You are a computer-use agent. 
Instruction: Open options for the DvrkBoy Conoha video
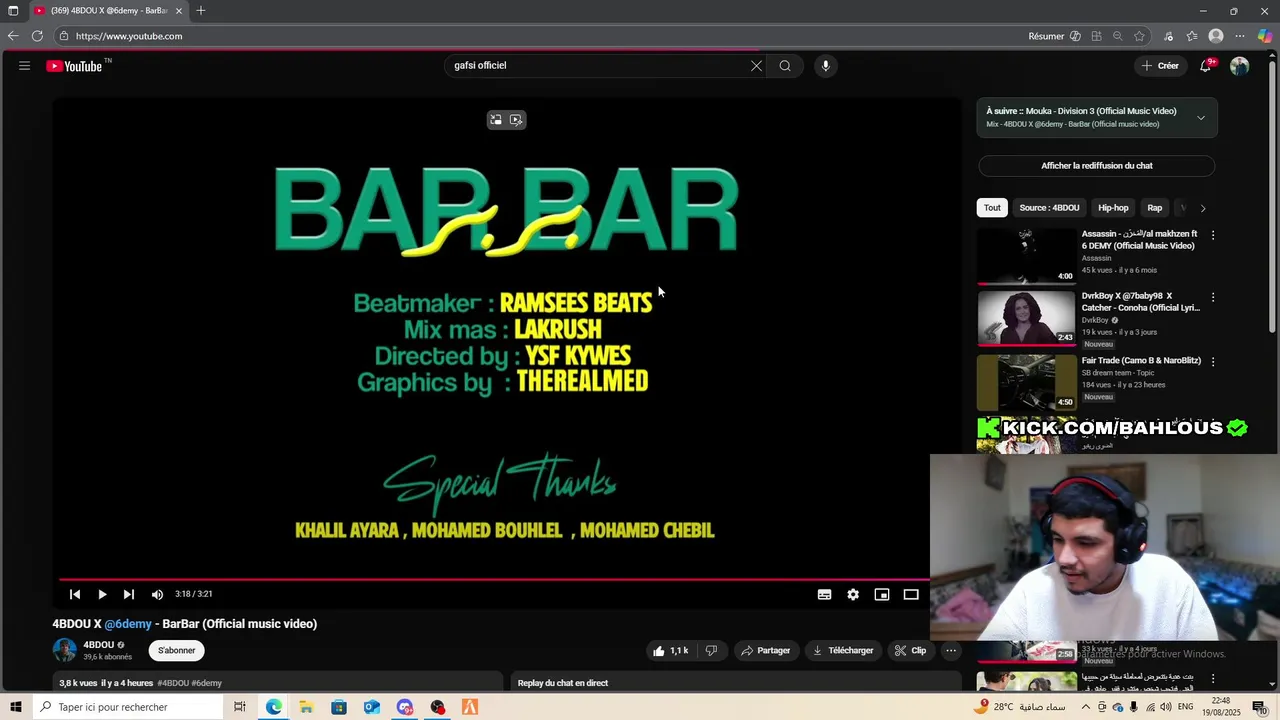point(1213,297)
